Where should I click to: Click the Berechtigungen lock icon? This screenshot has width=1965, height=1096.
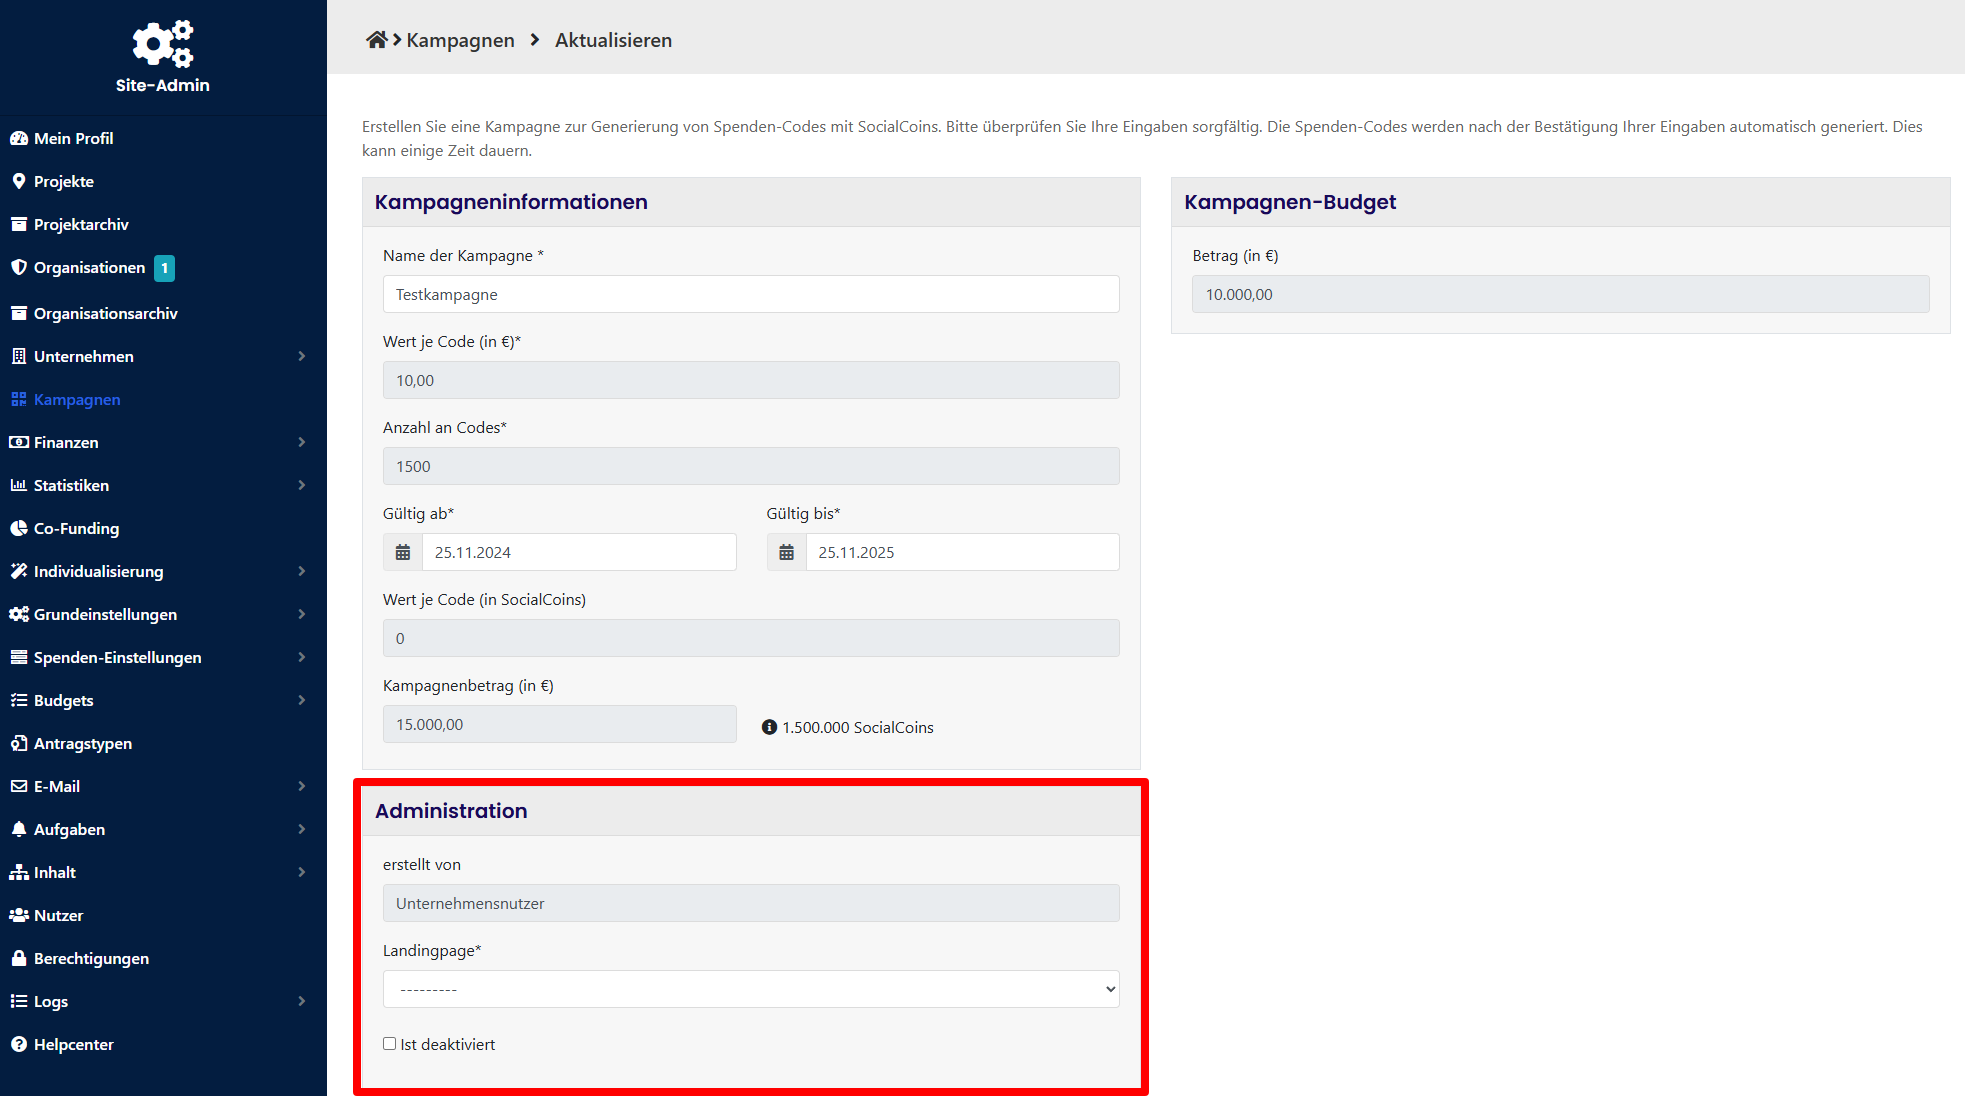(x=19, y=958)
